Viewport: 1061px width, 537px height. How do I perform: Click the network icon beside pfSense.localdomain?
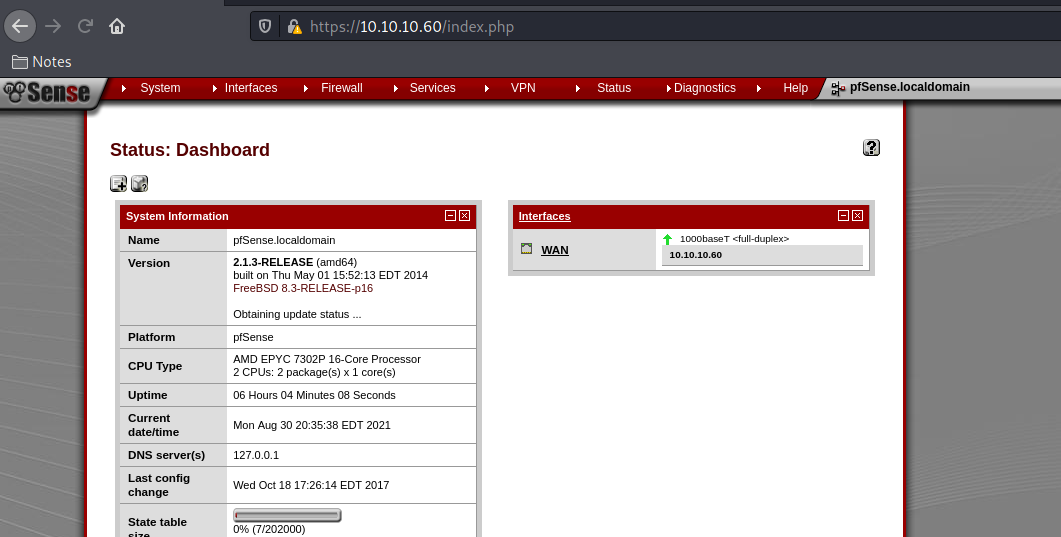(x=838, y=88)
